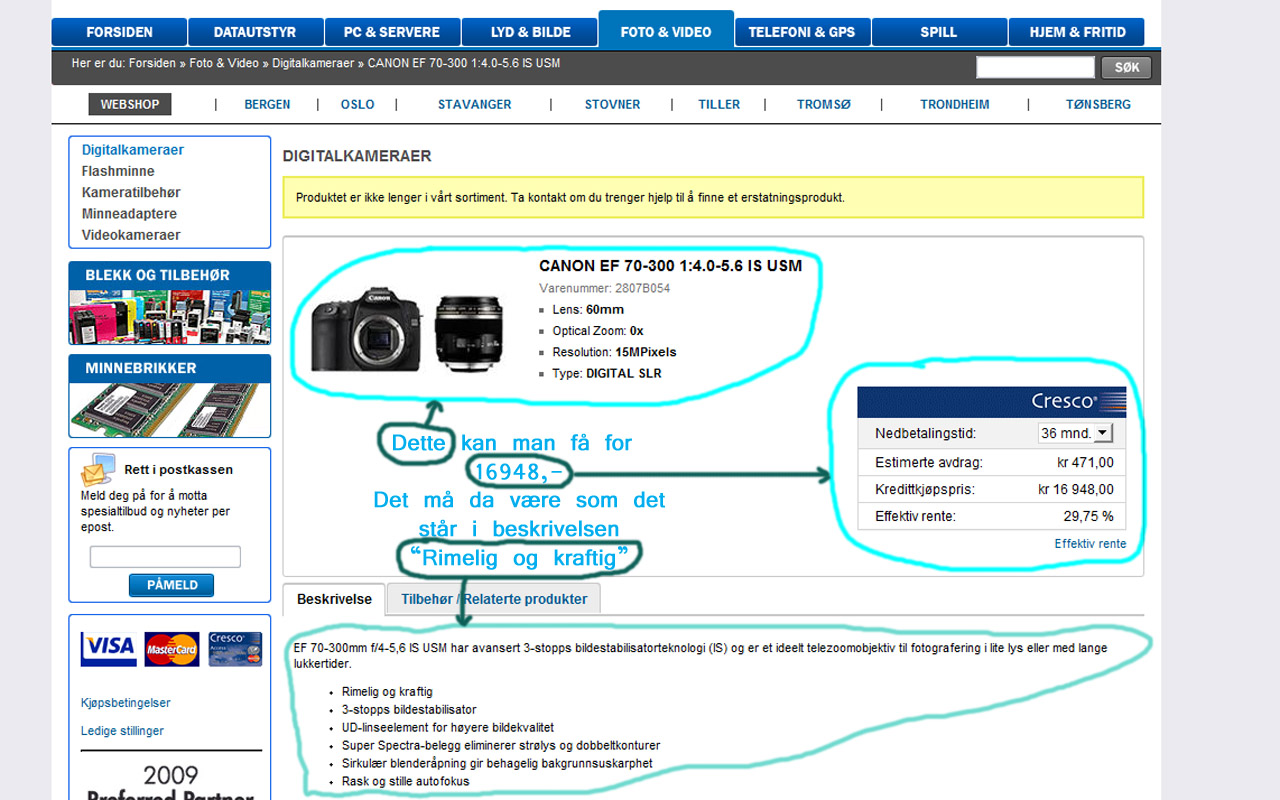The height and width of the screenshot is (800, 1280).
Task: Open Flashminne in sidebar menu
Action: pyautogui.click(x=118, y=171)
